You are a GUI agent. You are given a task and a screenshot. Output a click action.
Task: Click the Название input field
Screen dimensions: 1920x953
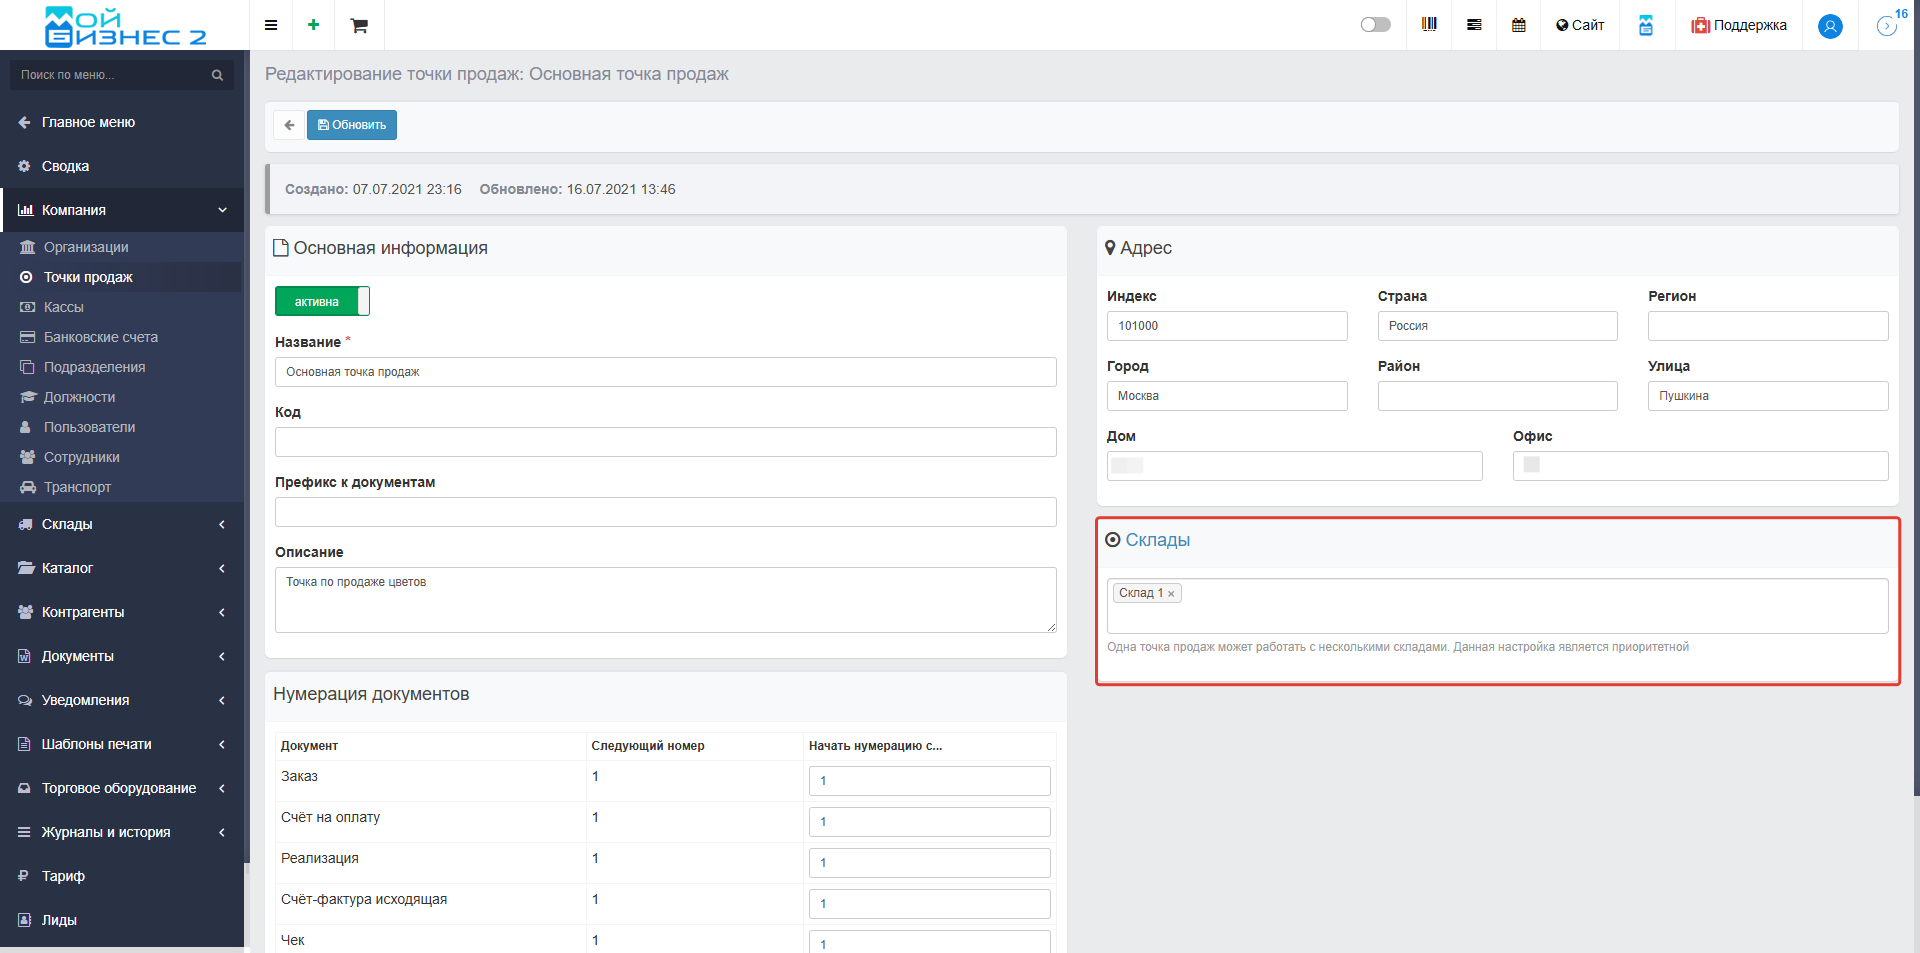(665, 372)
